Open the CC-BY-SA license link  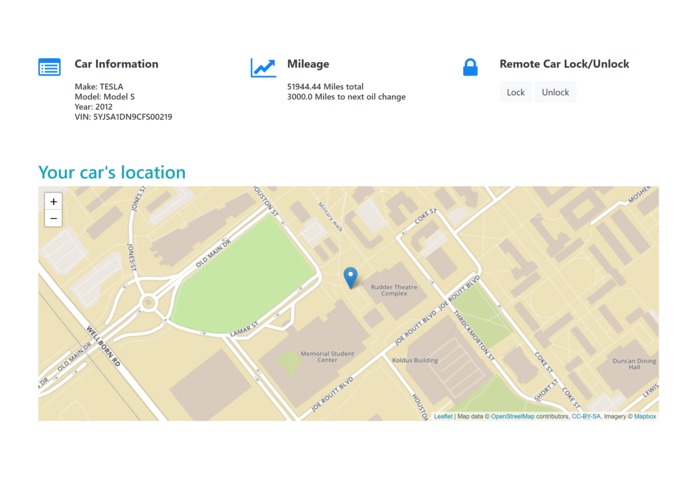pyautogui.click(x=586, y=416)
